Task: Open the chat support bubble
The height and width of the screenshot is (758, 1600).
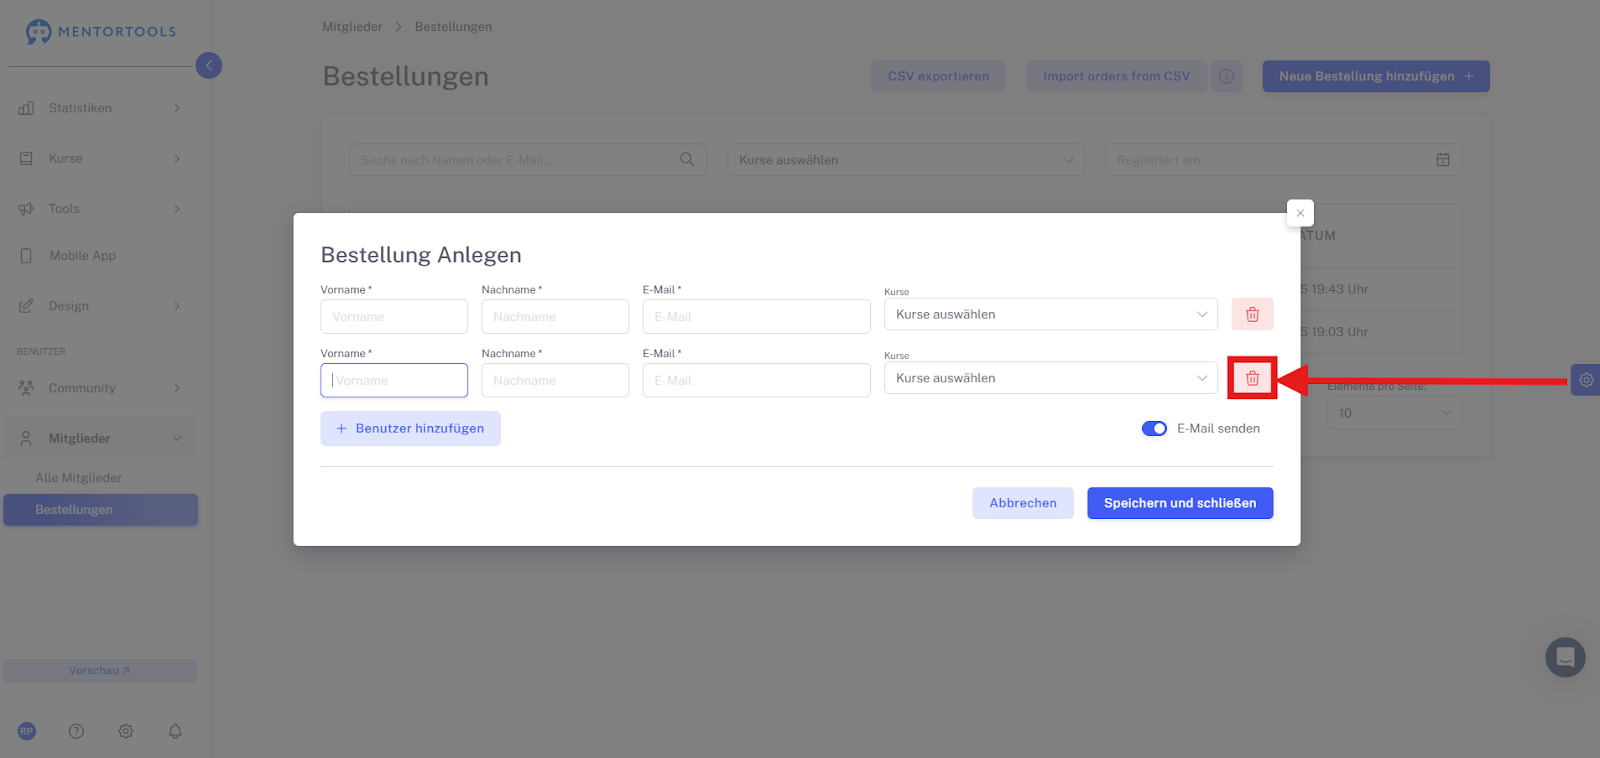Action: [1565, 657]
